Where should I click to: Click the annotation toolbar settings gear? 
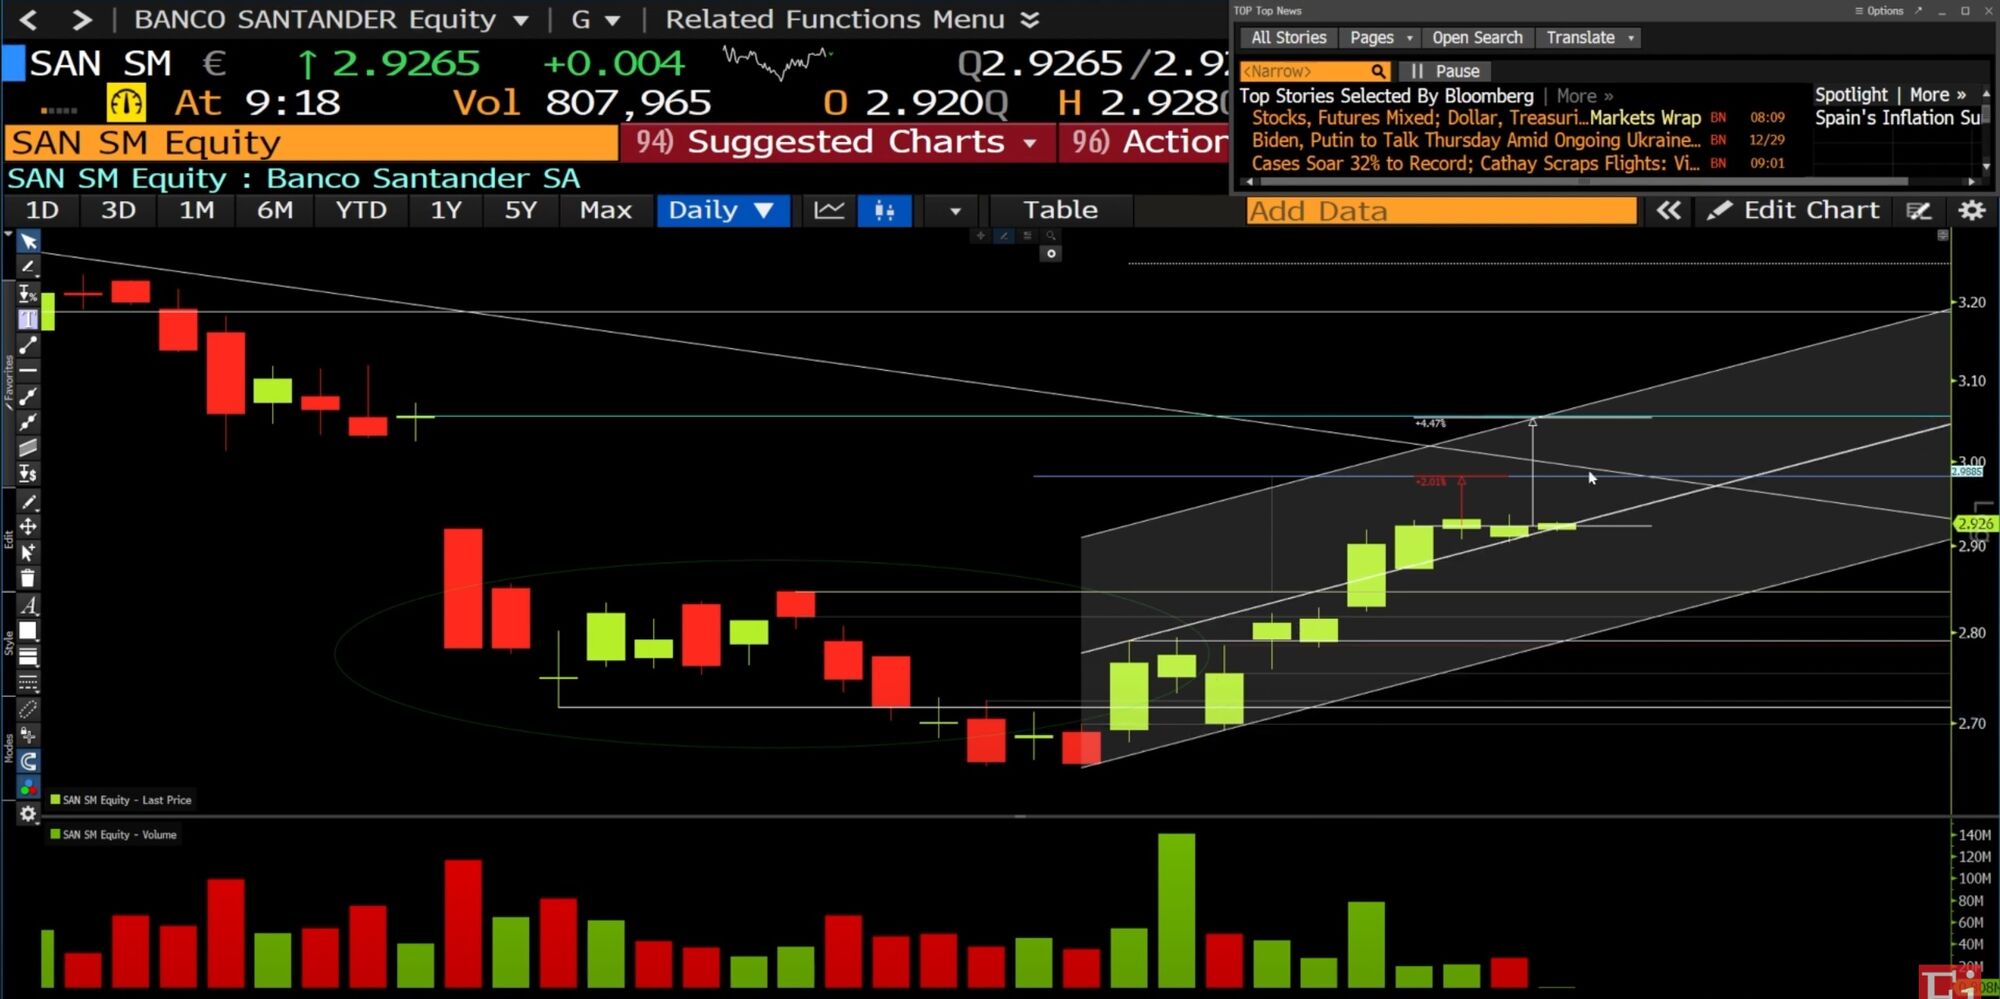28,814
